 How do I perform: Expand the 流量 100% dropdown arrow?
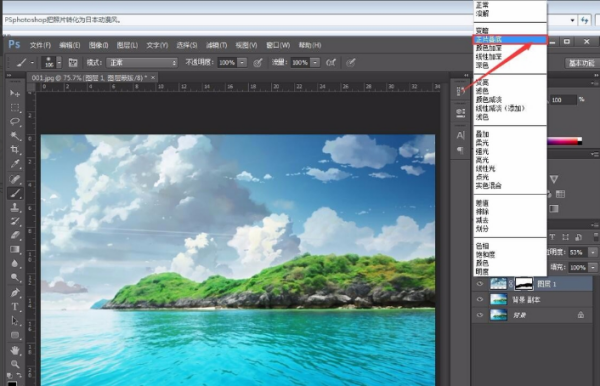click(315, 62)
